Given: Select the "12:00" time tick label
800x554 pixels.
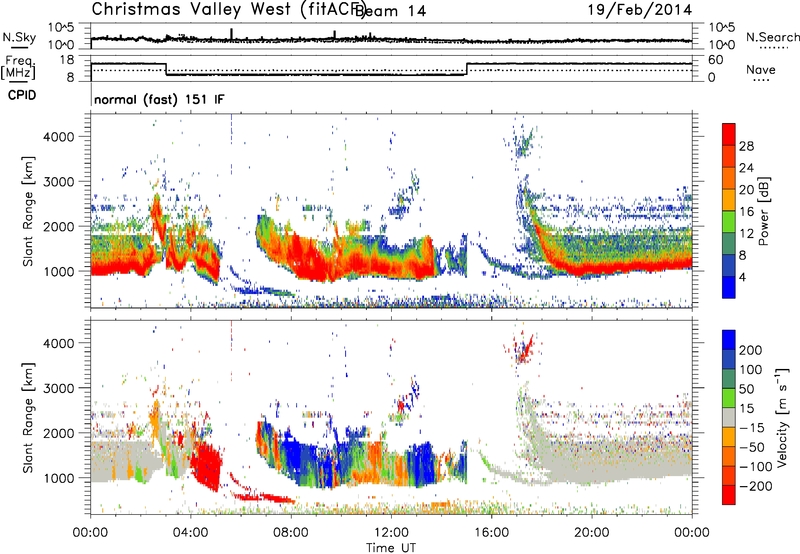Looking at the screenshot, I should pyautogui.click(x=391, y=533).
